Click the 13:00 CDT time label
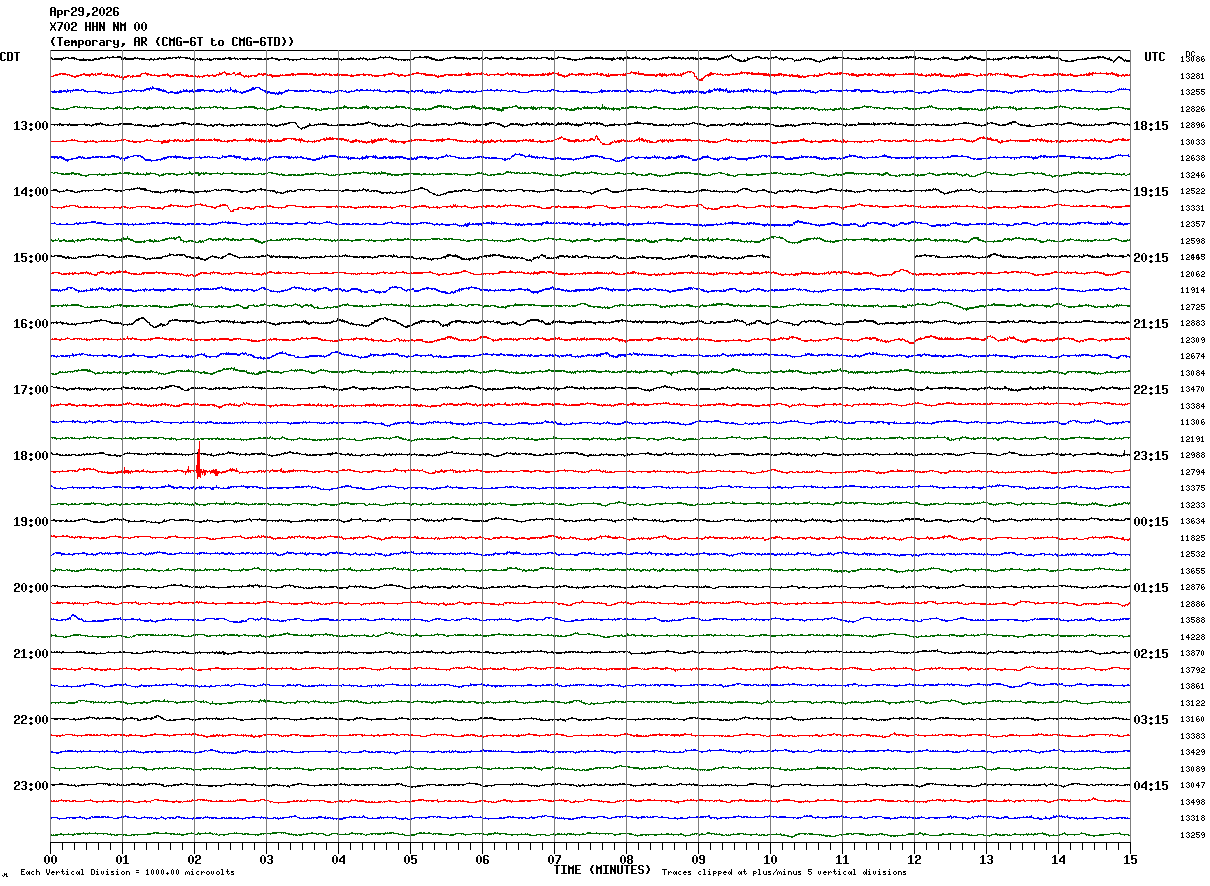Viewport: 1210px width, 886px height. pos(30,126)
